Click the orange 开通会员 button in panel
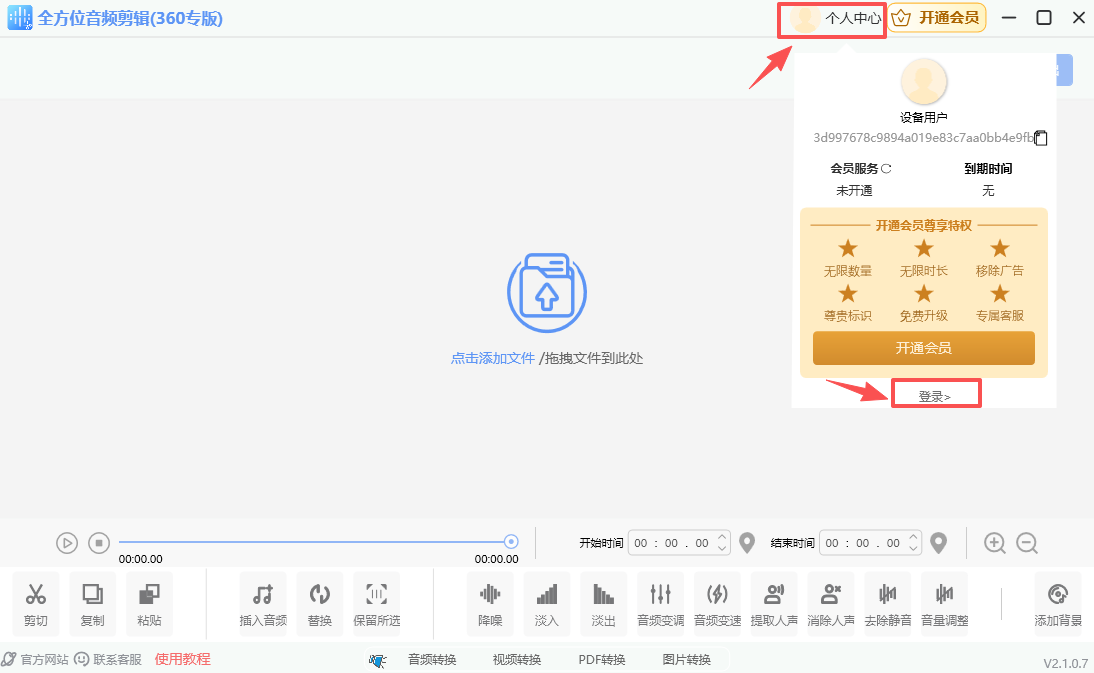 923,348
